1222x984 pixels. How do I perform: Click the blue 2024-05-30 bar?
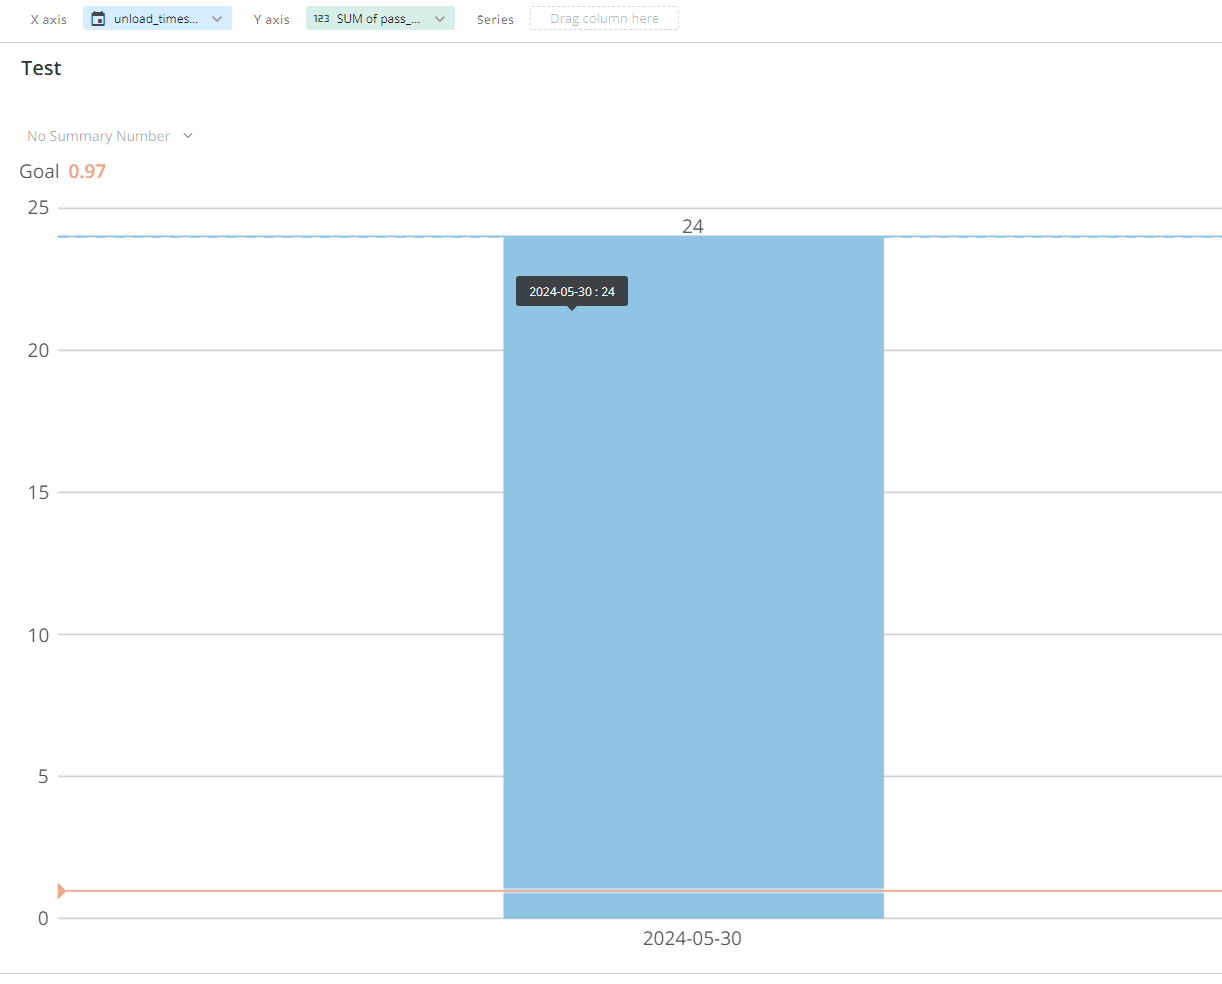[x=693, y=600]
